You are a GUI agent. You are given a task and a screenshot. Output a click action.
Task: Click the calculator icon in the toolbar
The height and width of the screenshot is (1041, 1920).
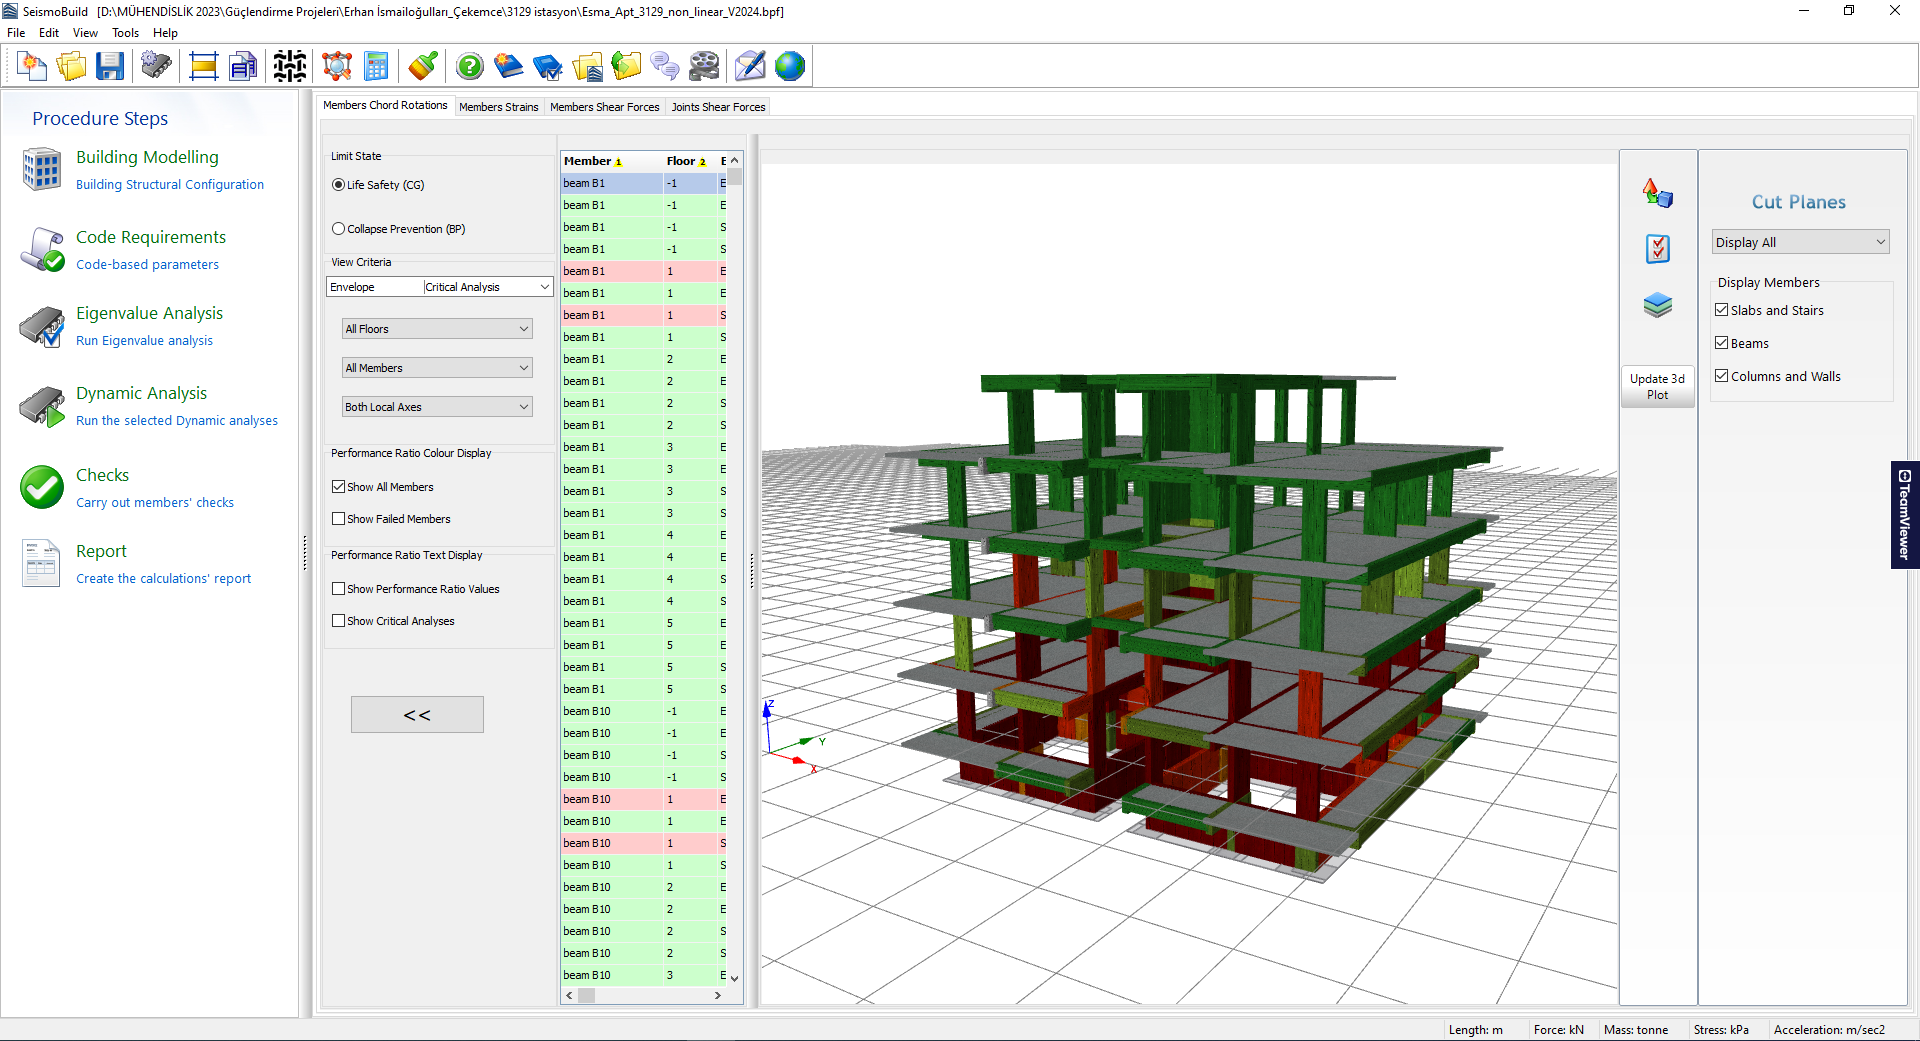pos(376,67)
